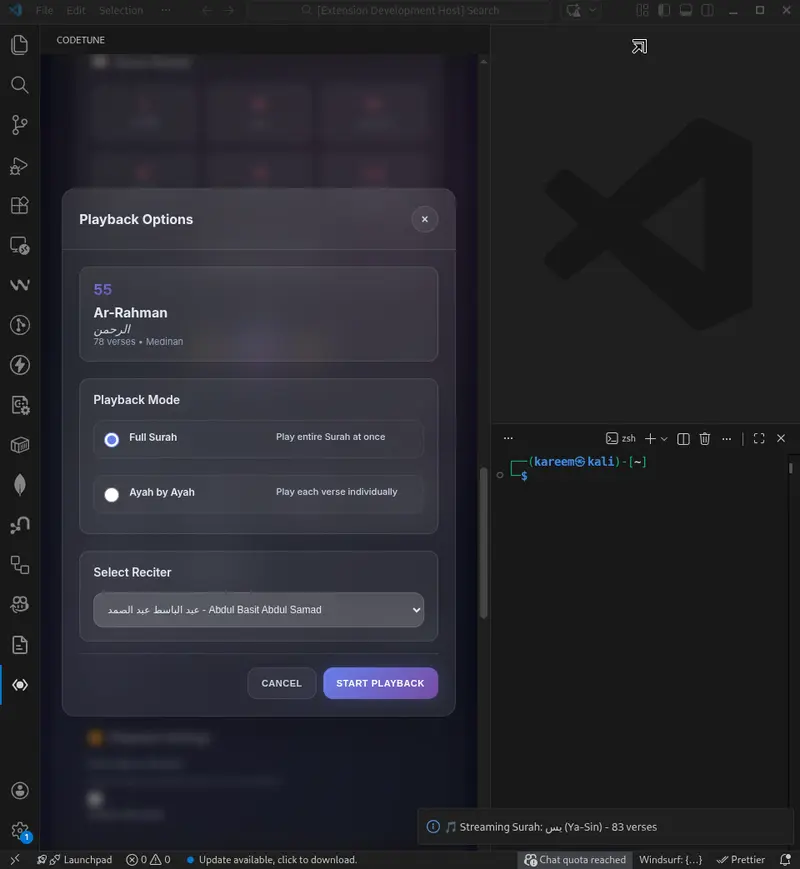
Task: Go forward with the navigation arrow
Action: [x=229, y=11]
